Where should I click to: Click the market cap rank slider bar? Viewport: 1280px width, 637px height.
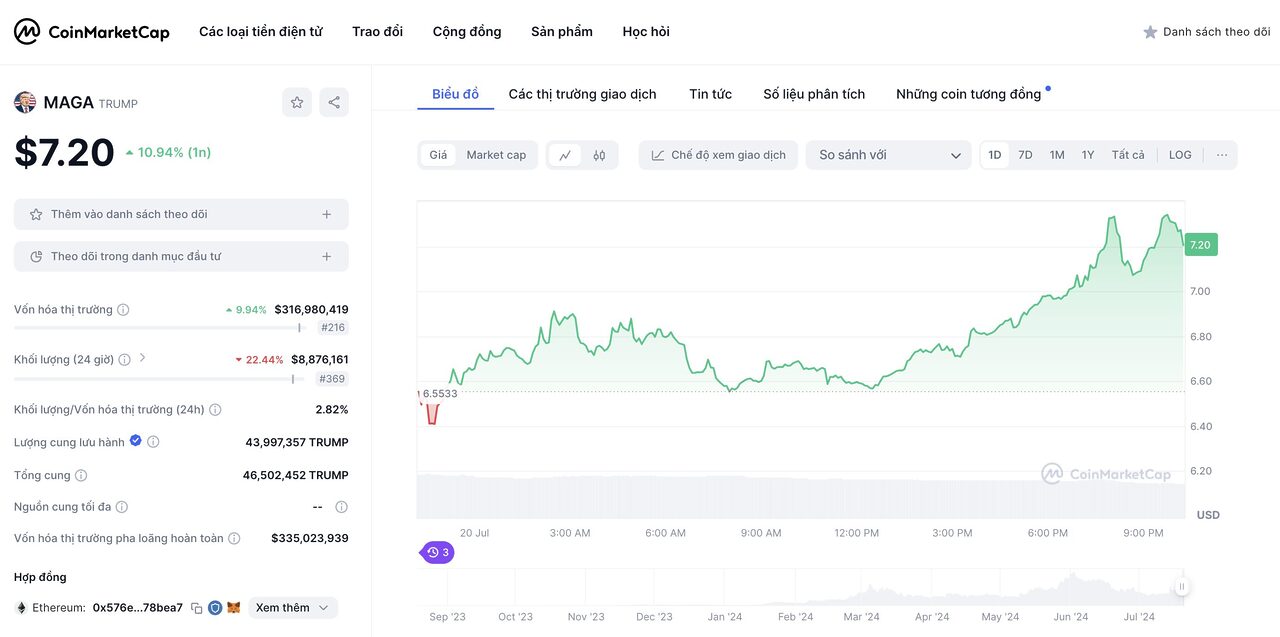157,327
